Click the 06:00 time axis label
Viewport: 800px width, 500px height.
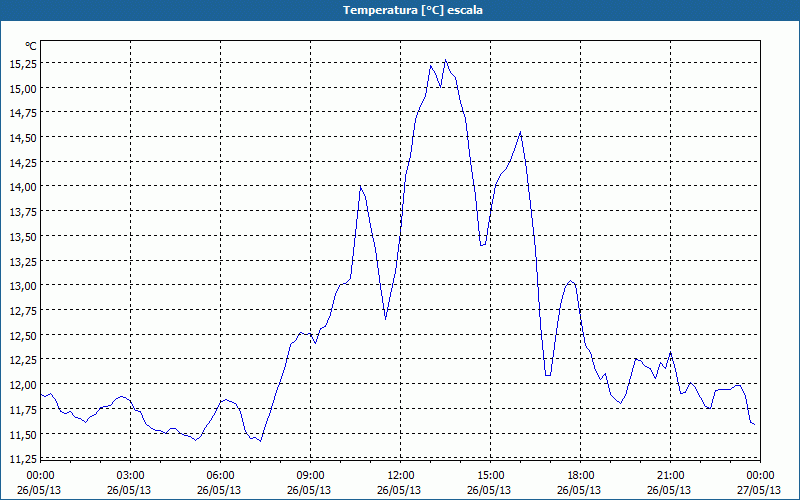[x=220, y=476]
